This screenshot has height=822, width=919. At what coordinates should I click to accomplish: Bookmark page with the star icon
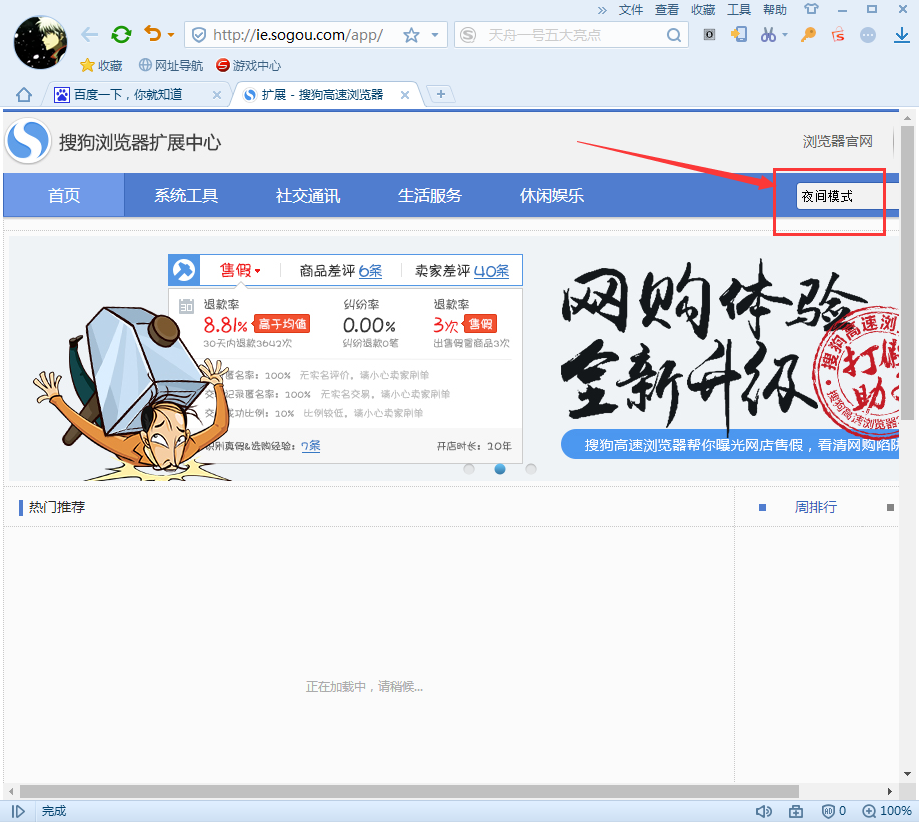pos(411,35)
